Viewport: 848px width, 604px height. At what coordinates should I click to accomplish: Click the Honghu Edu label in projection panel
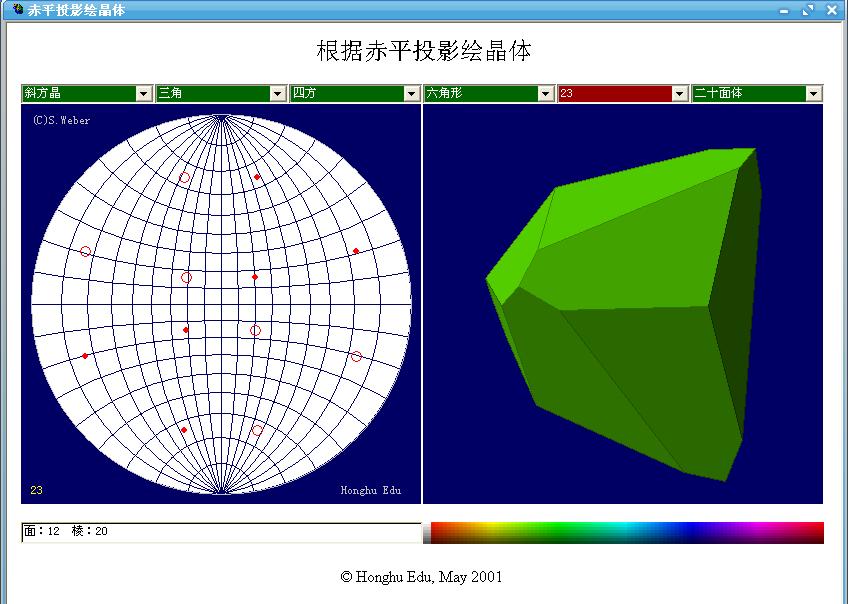[x=370, y=490]
